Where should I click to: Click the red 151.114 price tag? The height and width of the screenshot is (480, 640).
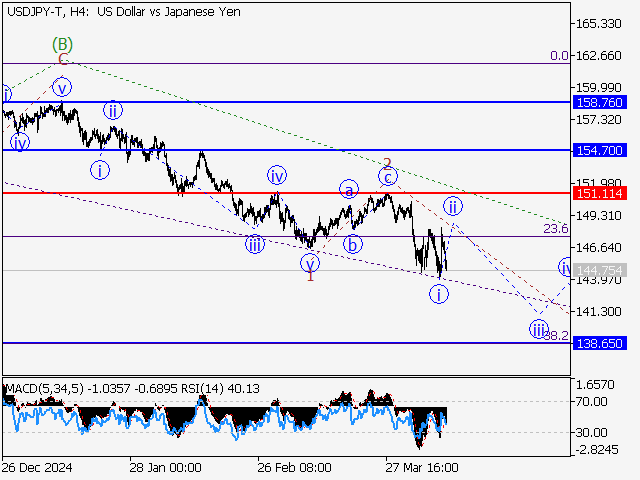pos(600,192)
